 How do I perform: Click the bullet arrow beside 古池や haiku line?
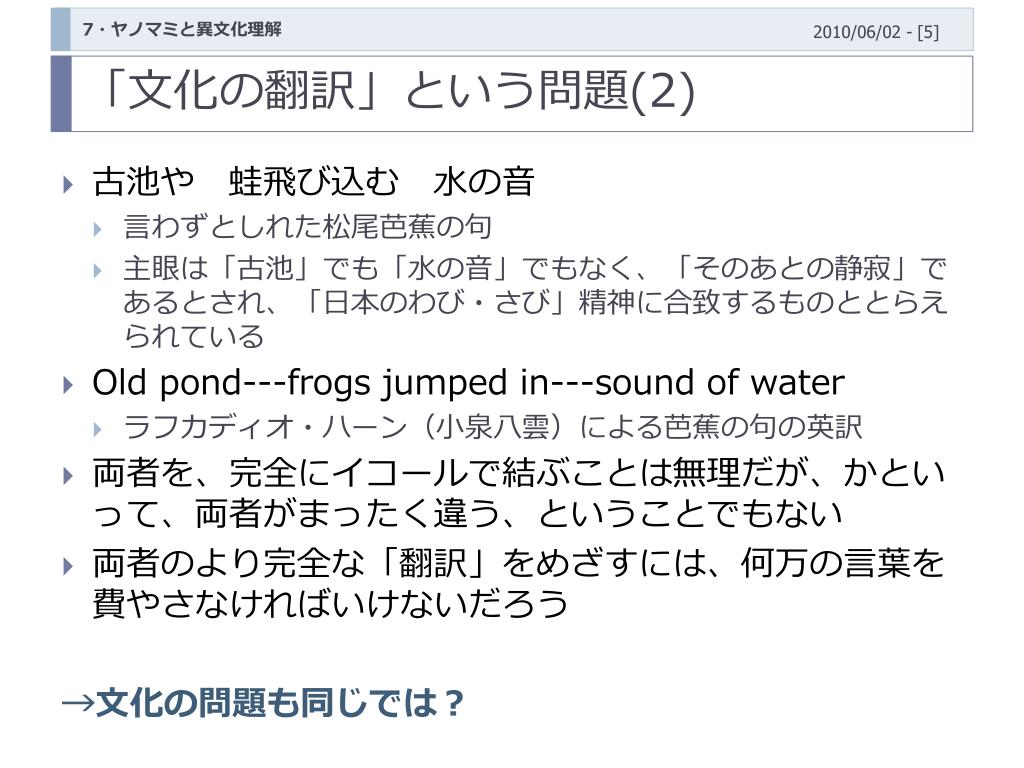tap(68, 185)
